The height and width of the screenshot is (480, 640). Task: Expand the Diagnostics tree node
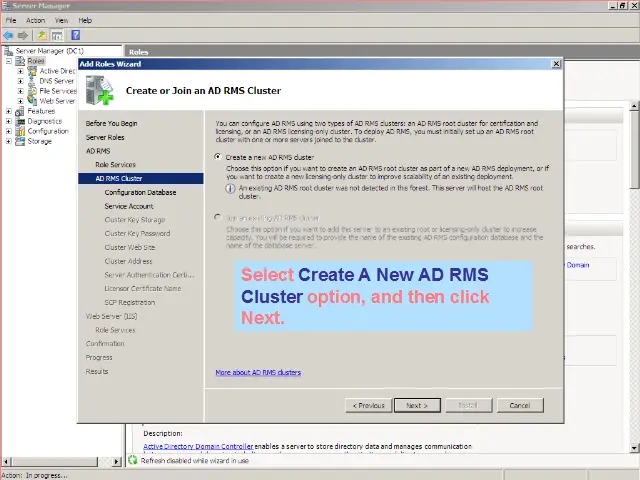9,121
